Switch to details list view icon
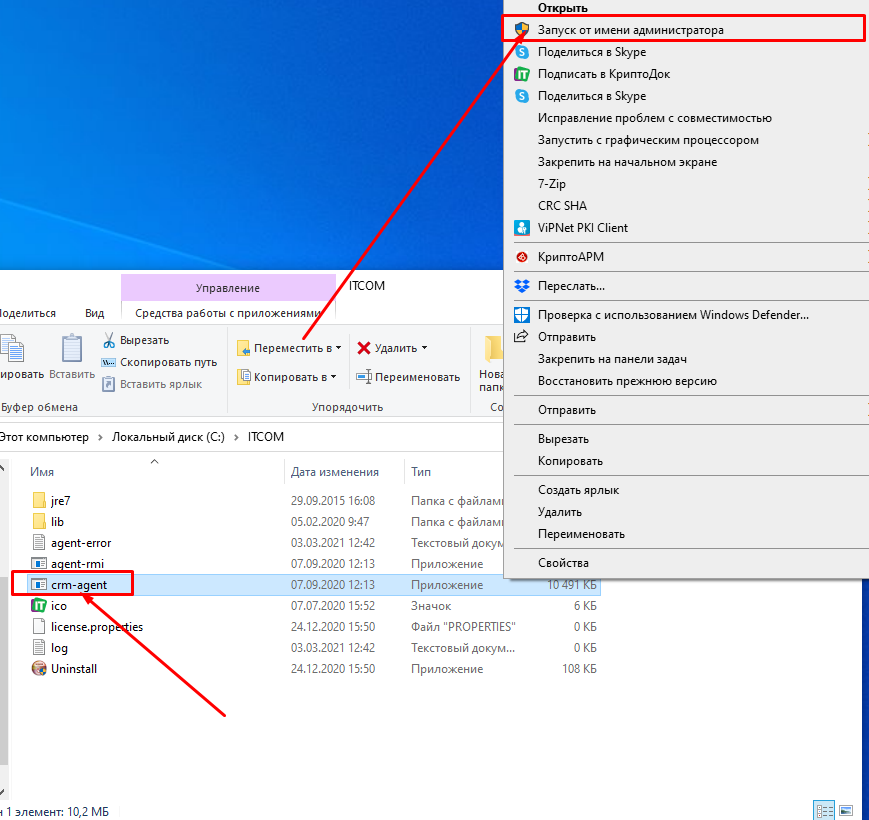This screenshot has width=869, height=820. pyautogui.click(x=824, y=810)
